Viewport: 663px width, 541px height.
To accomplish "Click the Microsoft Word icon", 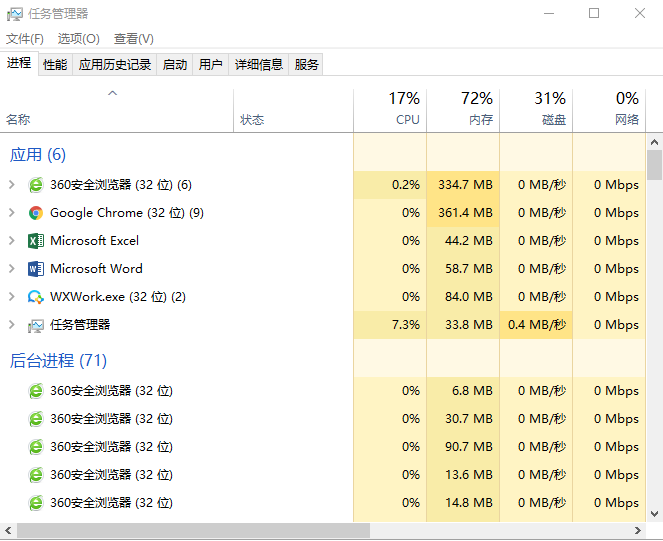I will [36, 269].
